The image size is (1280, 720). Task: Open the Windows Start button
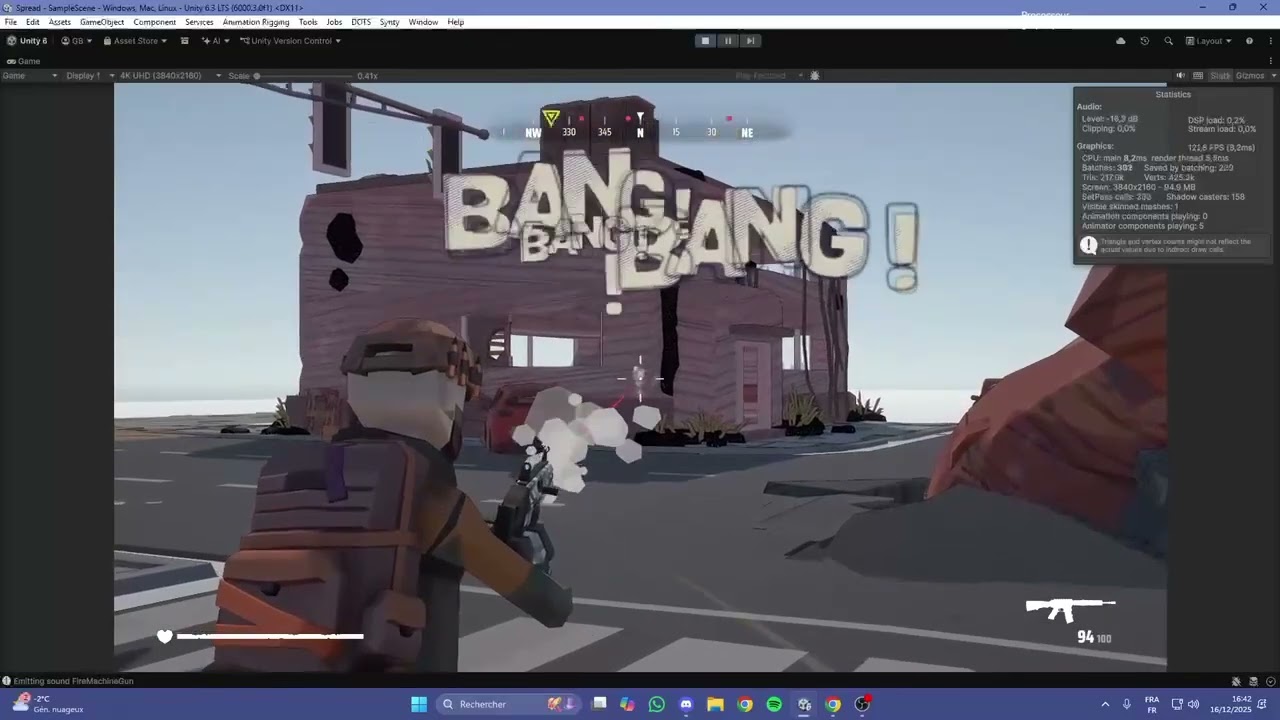pos(419,704)
